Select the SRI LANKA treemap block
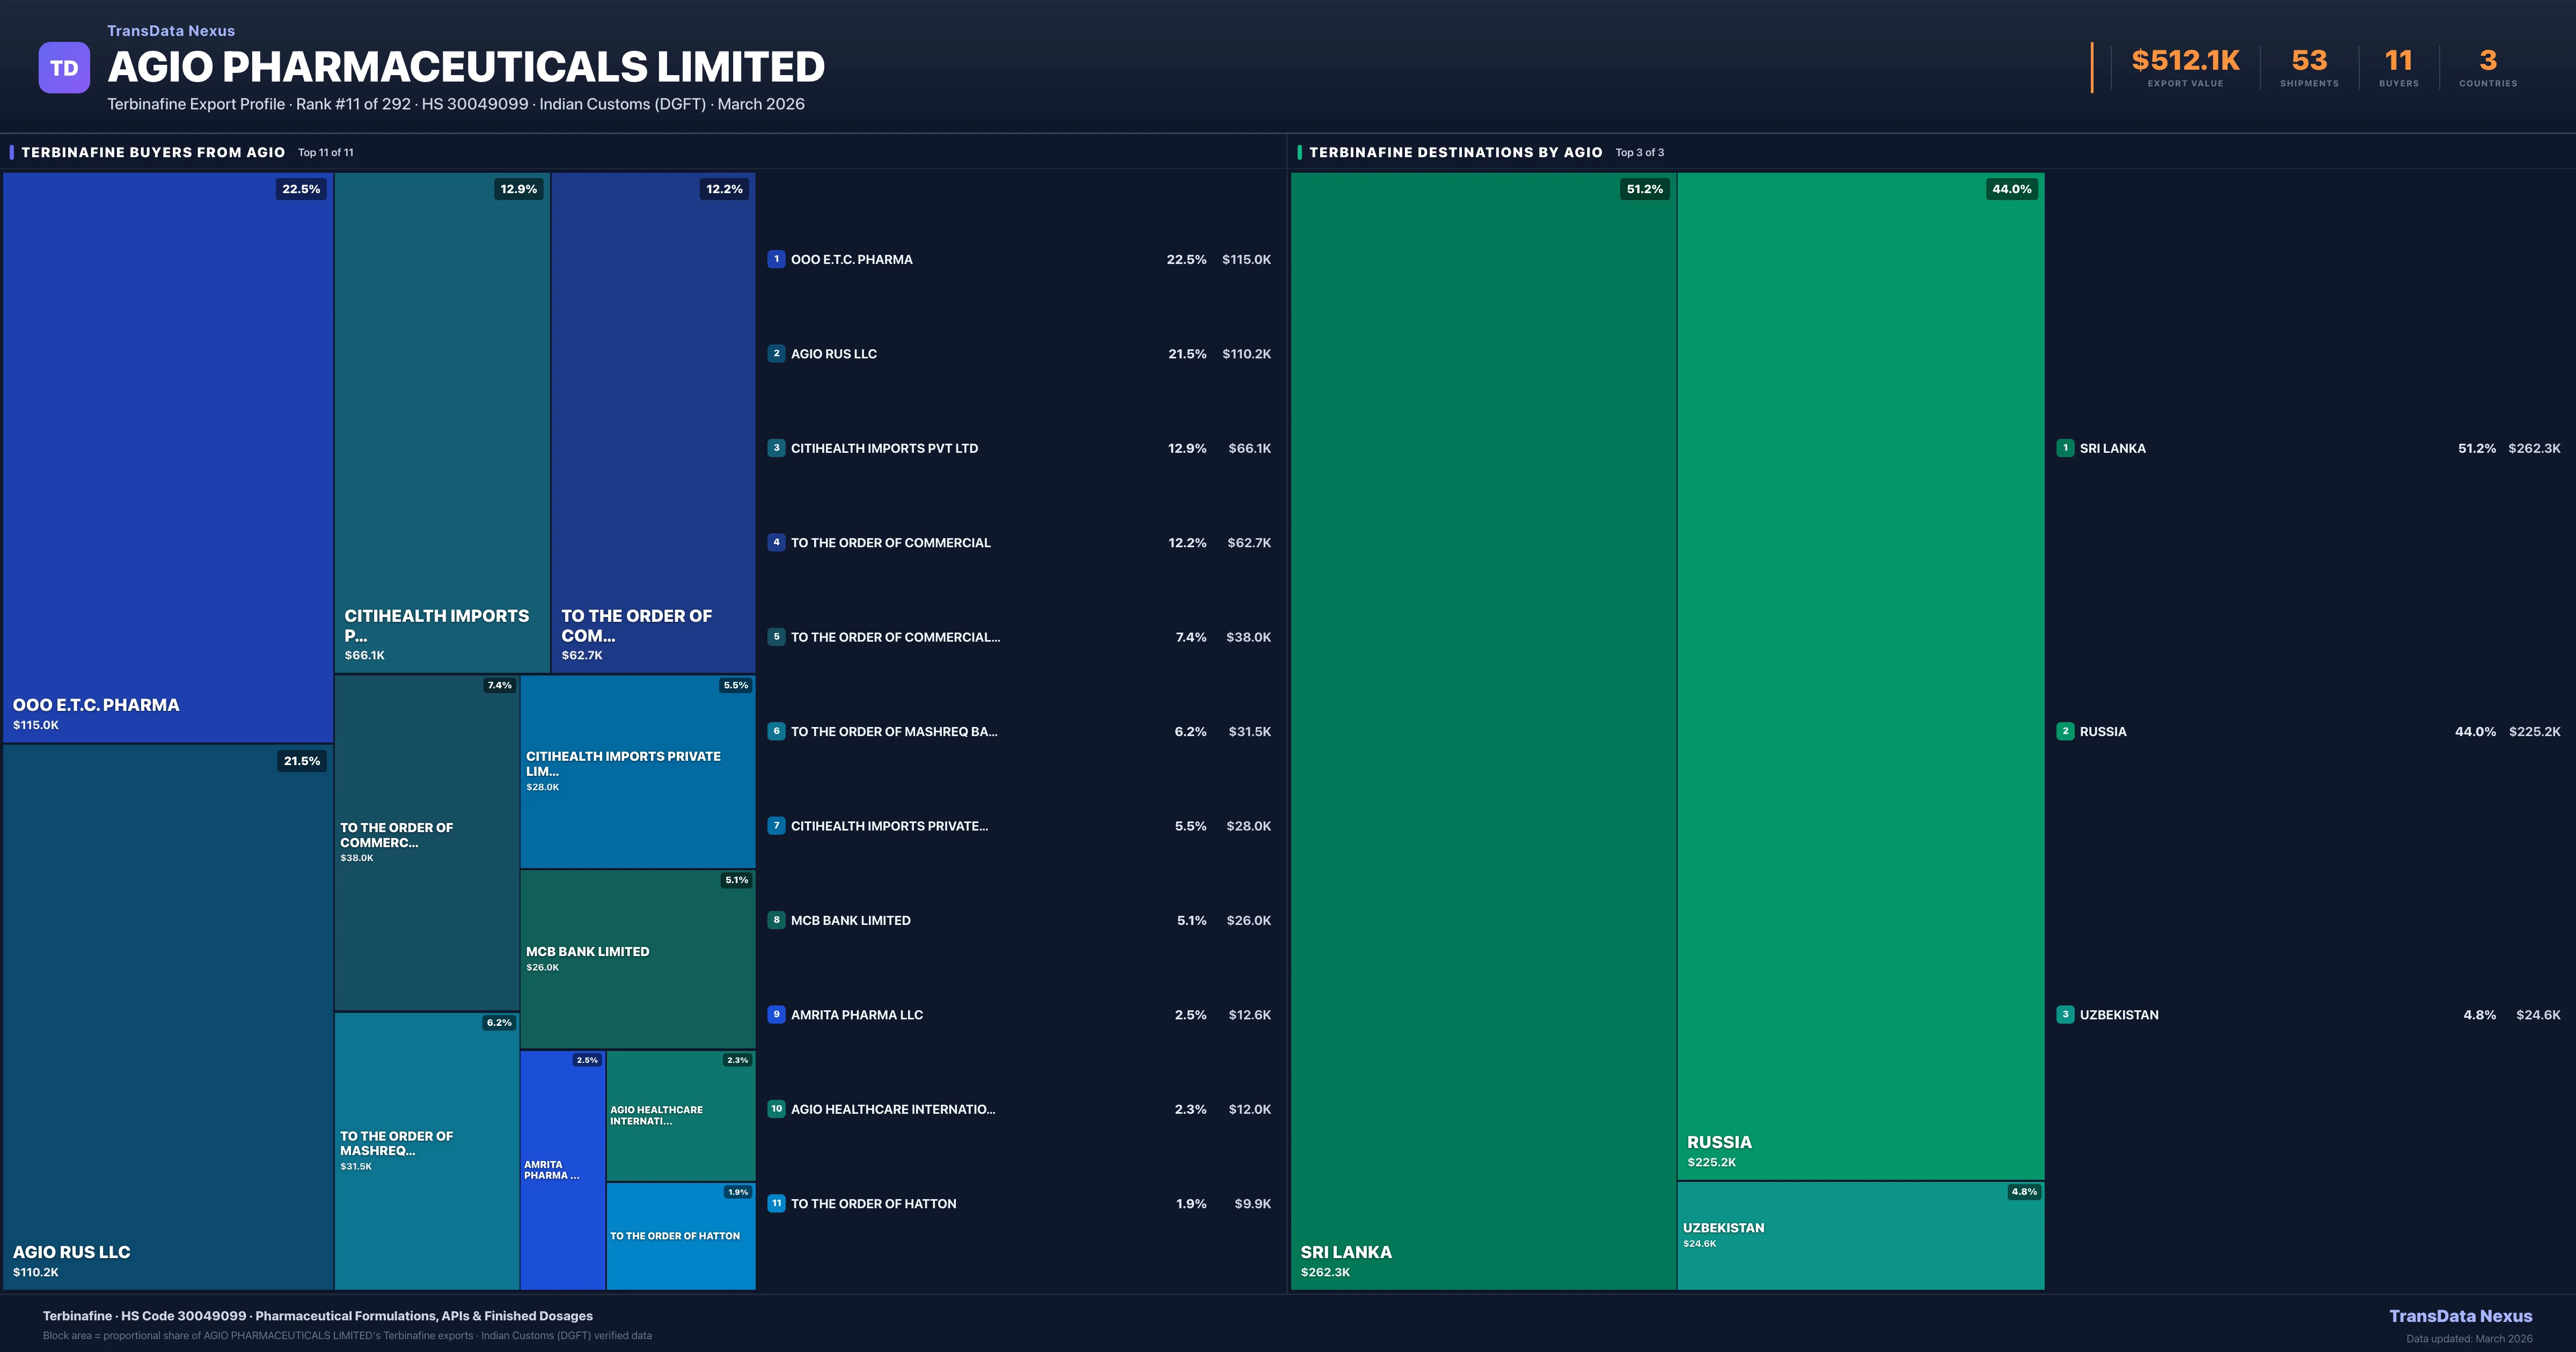 coord(1483,730)
